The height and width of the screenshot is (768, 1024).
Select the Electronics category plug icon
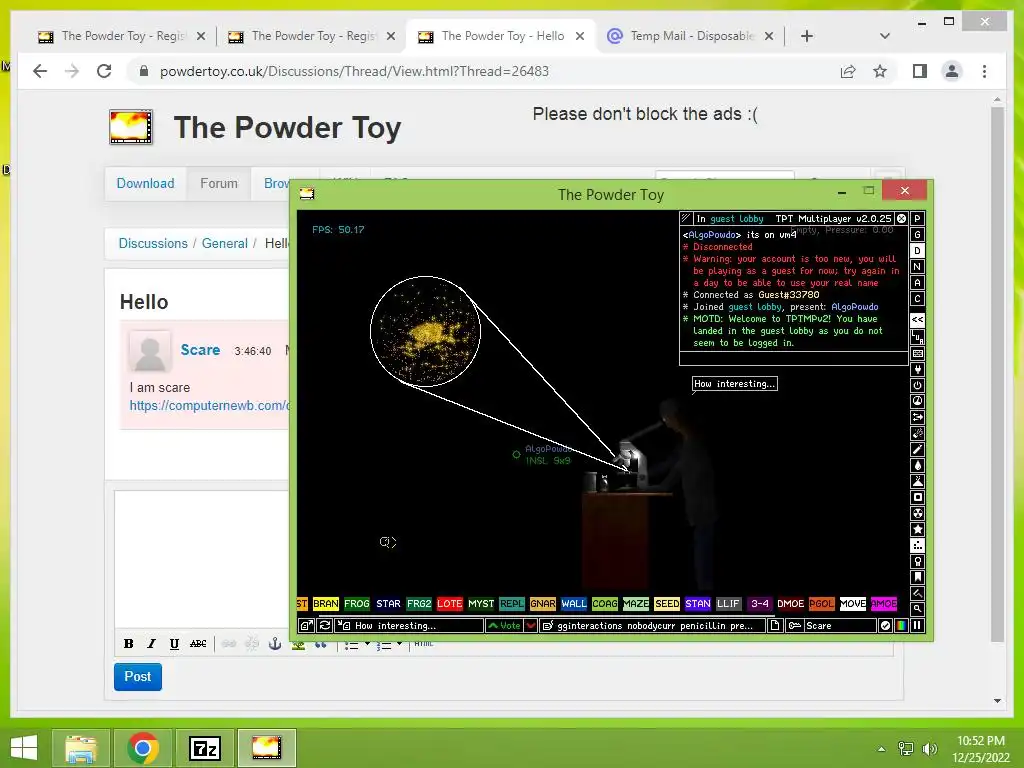point(917,370)
